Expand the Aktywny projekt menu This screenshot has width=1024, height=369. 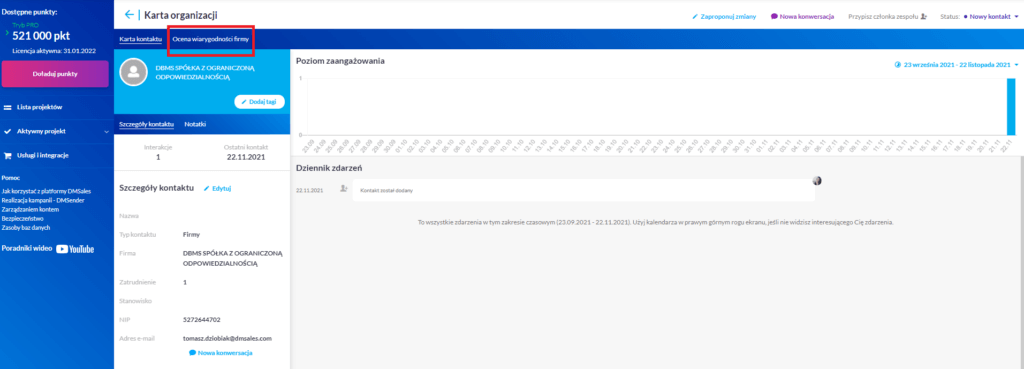pos(56,131)
